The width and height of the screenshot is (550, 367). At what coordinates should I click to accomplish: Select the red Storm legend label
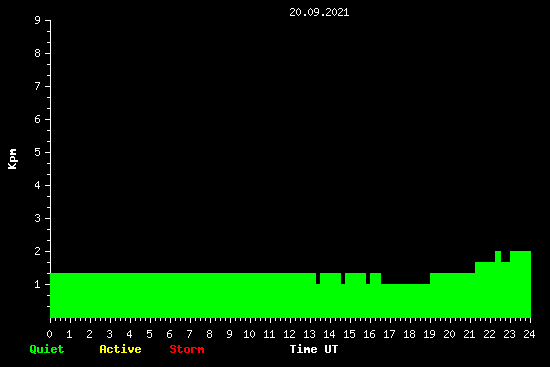click(187, 349)
